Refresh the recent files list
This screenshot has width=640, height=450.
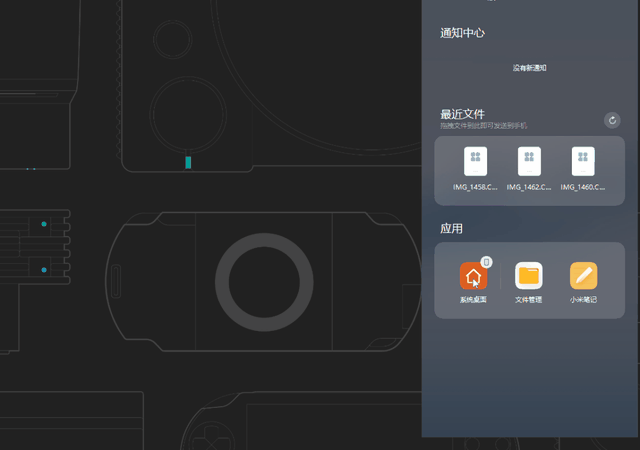click(x=612, y=120)
